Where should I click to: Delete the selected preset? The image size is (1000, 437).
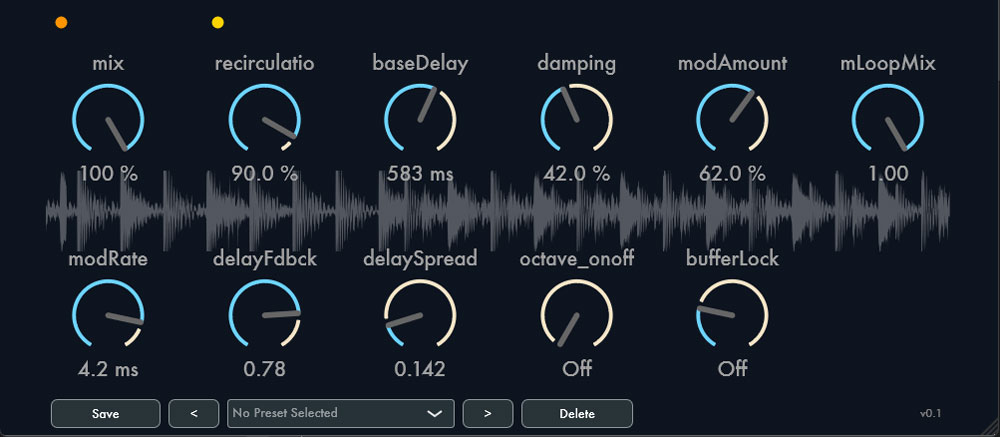(x=577, y=413)
